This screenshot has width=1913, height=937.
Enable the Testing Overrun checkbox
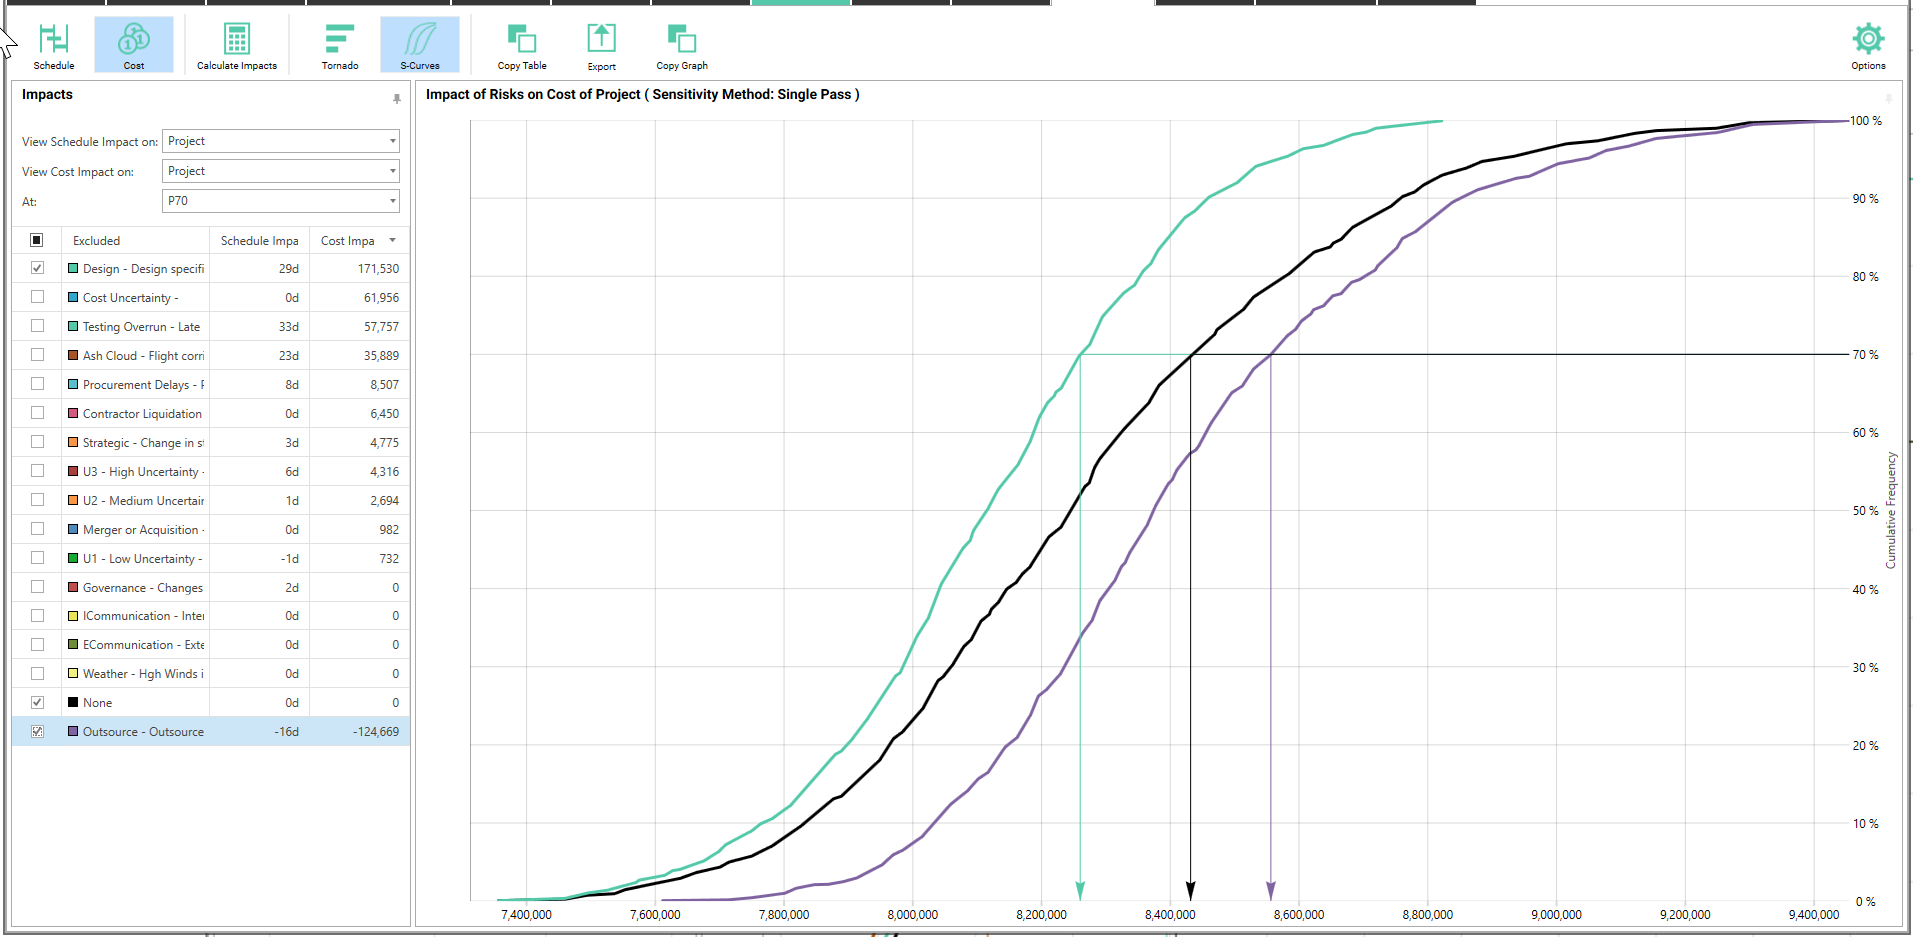(x=37, y=326)
